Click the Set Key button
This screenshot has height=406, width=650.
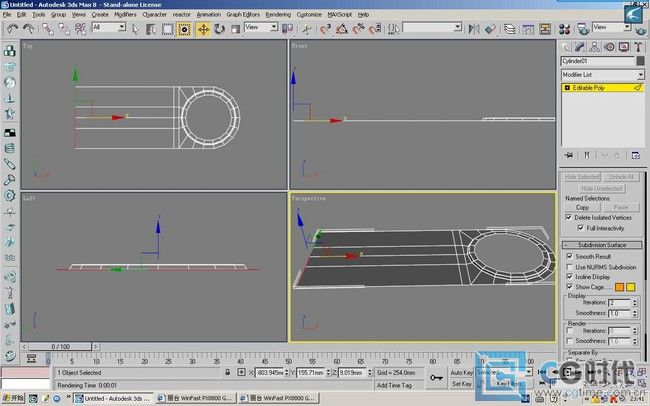click(461, 384)
